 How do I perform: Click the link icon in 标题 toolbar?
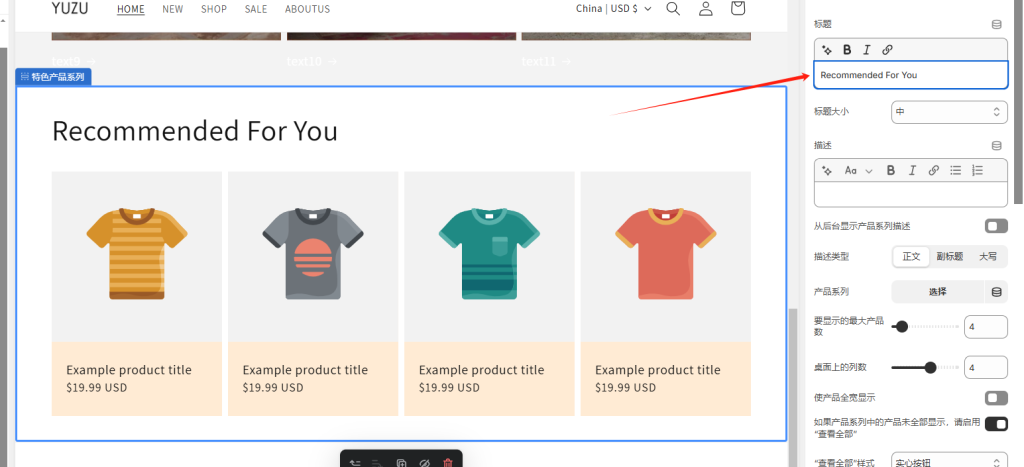coord(887,50)
